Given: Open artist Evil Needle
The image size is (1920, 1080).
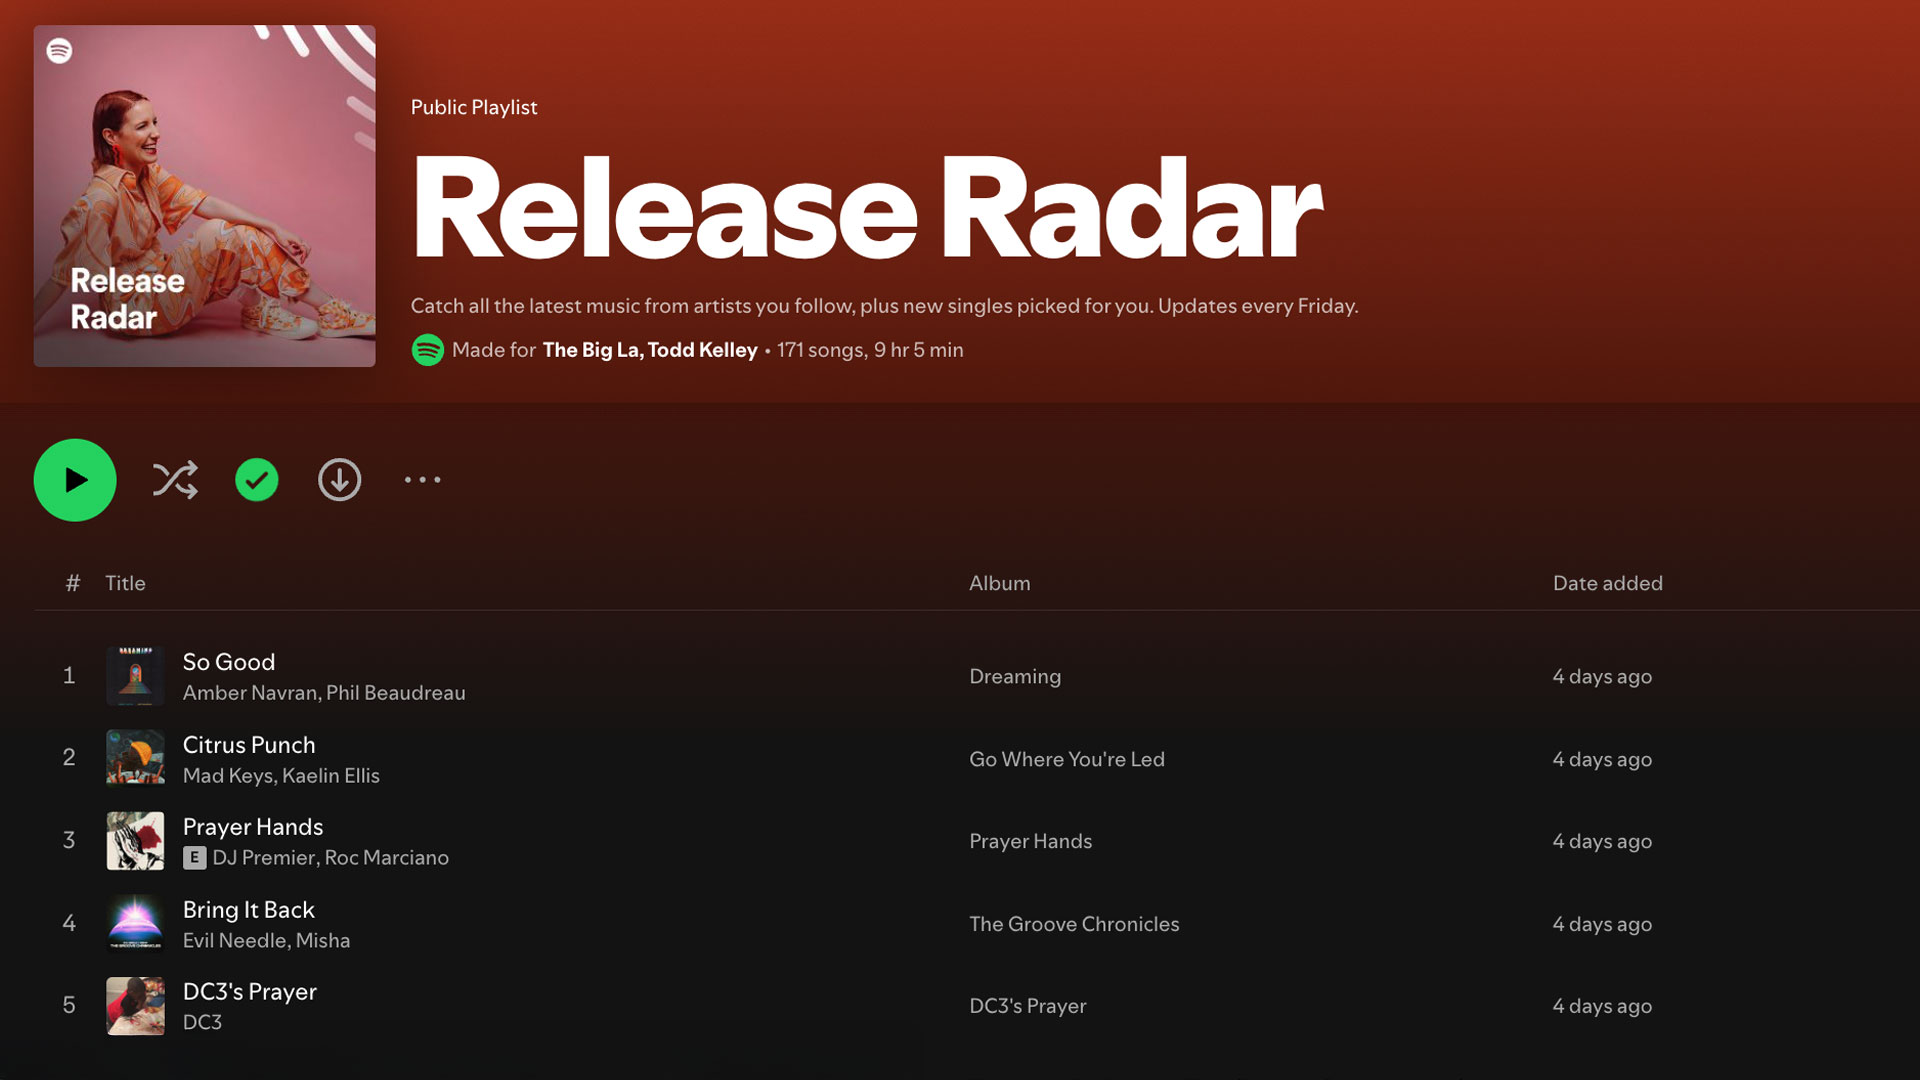Looking at the screenshot, I should pyautogui.click(x=235, y=941).
